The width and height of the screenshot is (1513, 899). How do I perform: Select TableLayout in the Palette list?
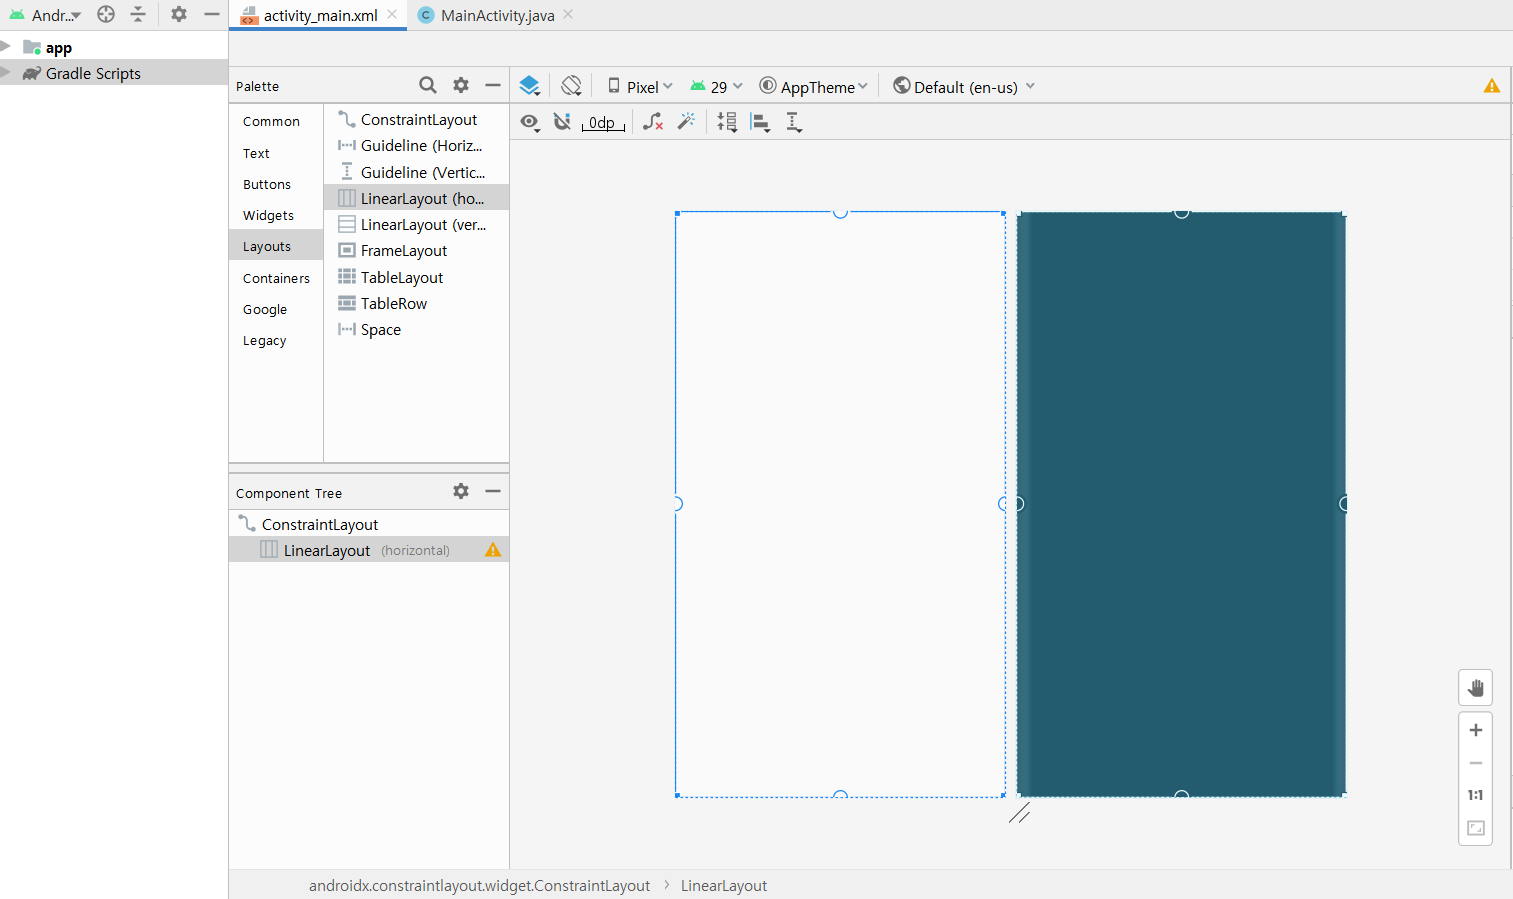tap(416, 278)
